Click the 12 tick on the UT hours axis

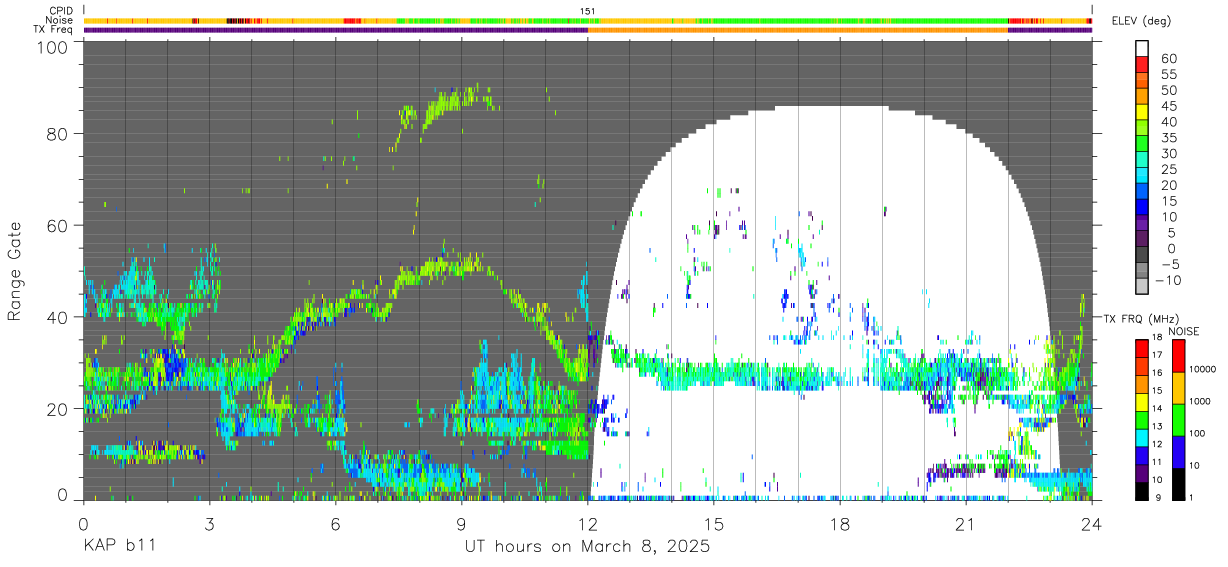click(587, 523)
